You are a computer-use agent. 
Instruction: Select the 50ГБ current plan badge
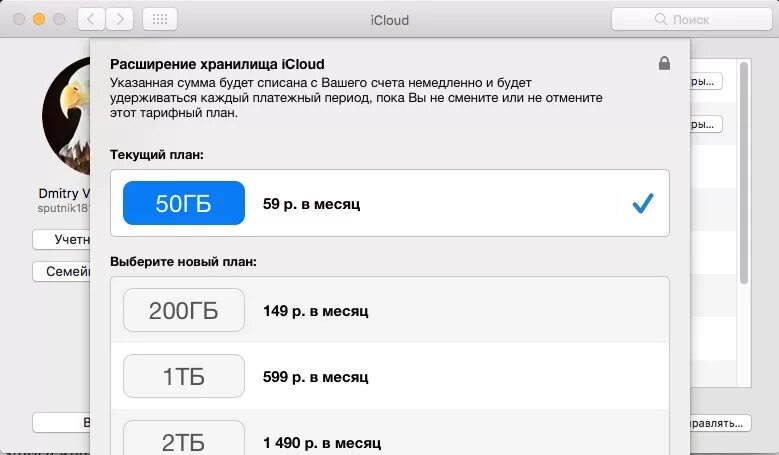[184, 203]
